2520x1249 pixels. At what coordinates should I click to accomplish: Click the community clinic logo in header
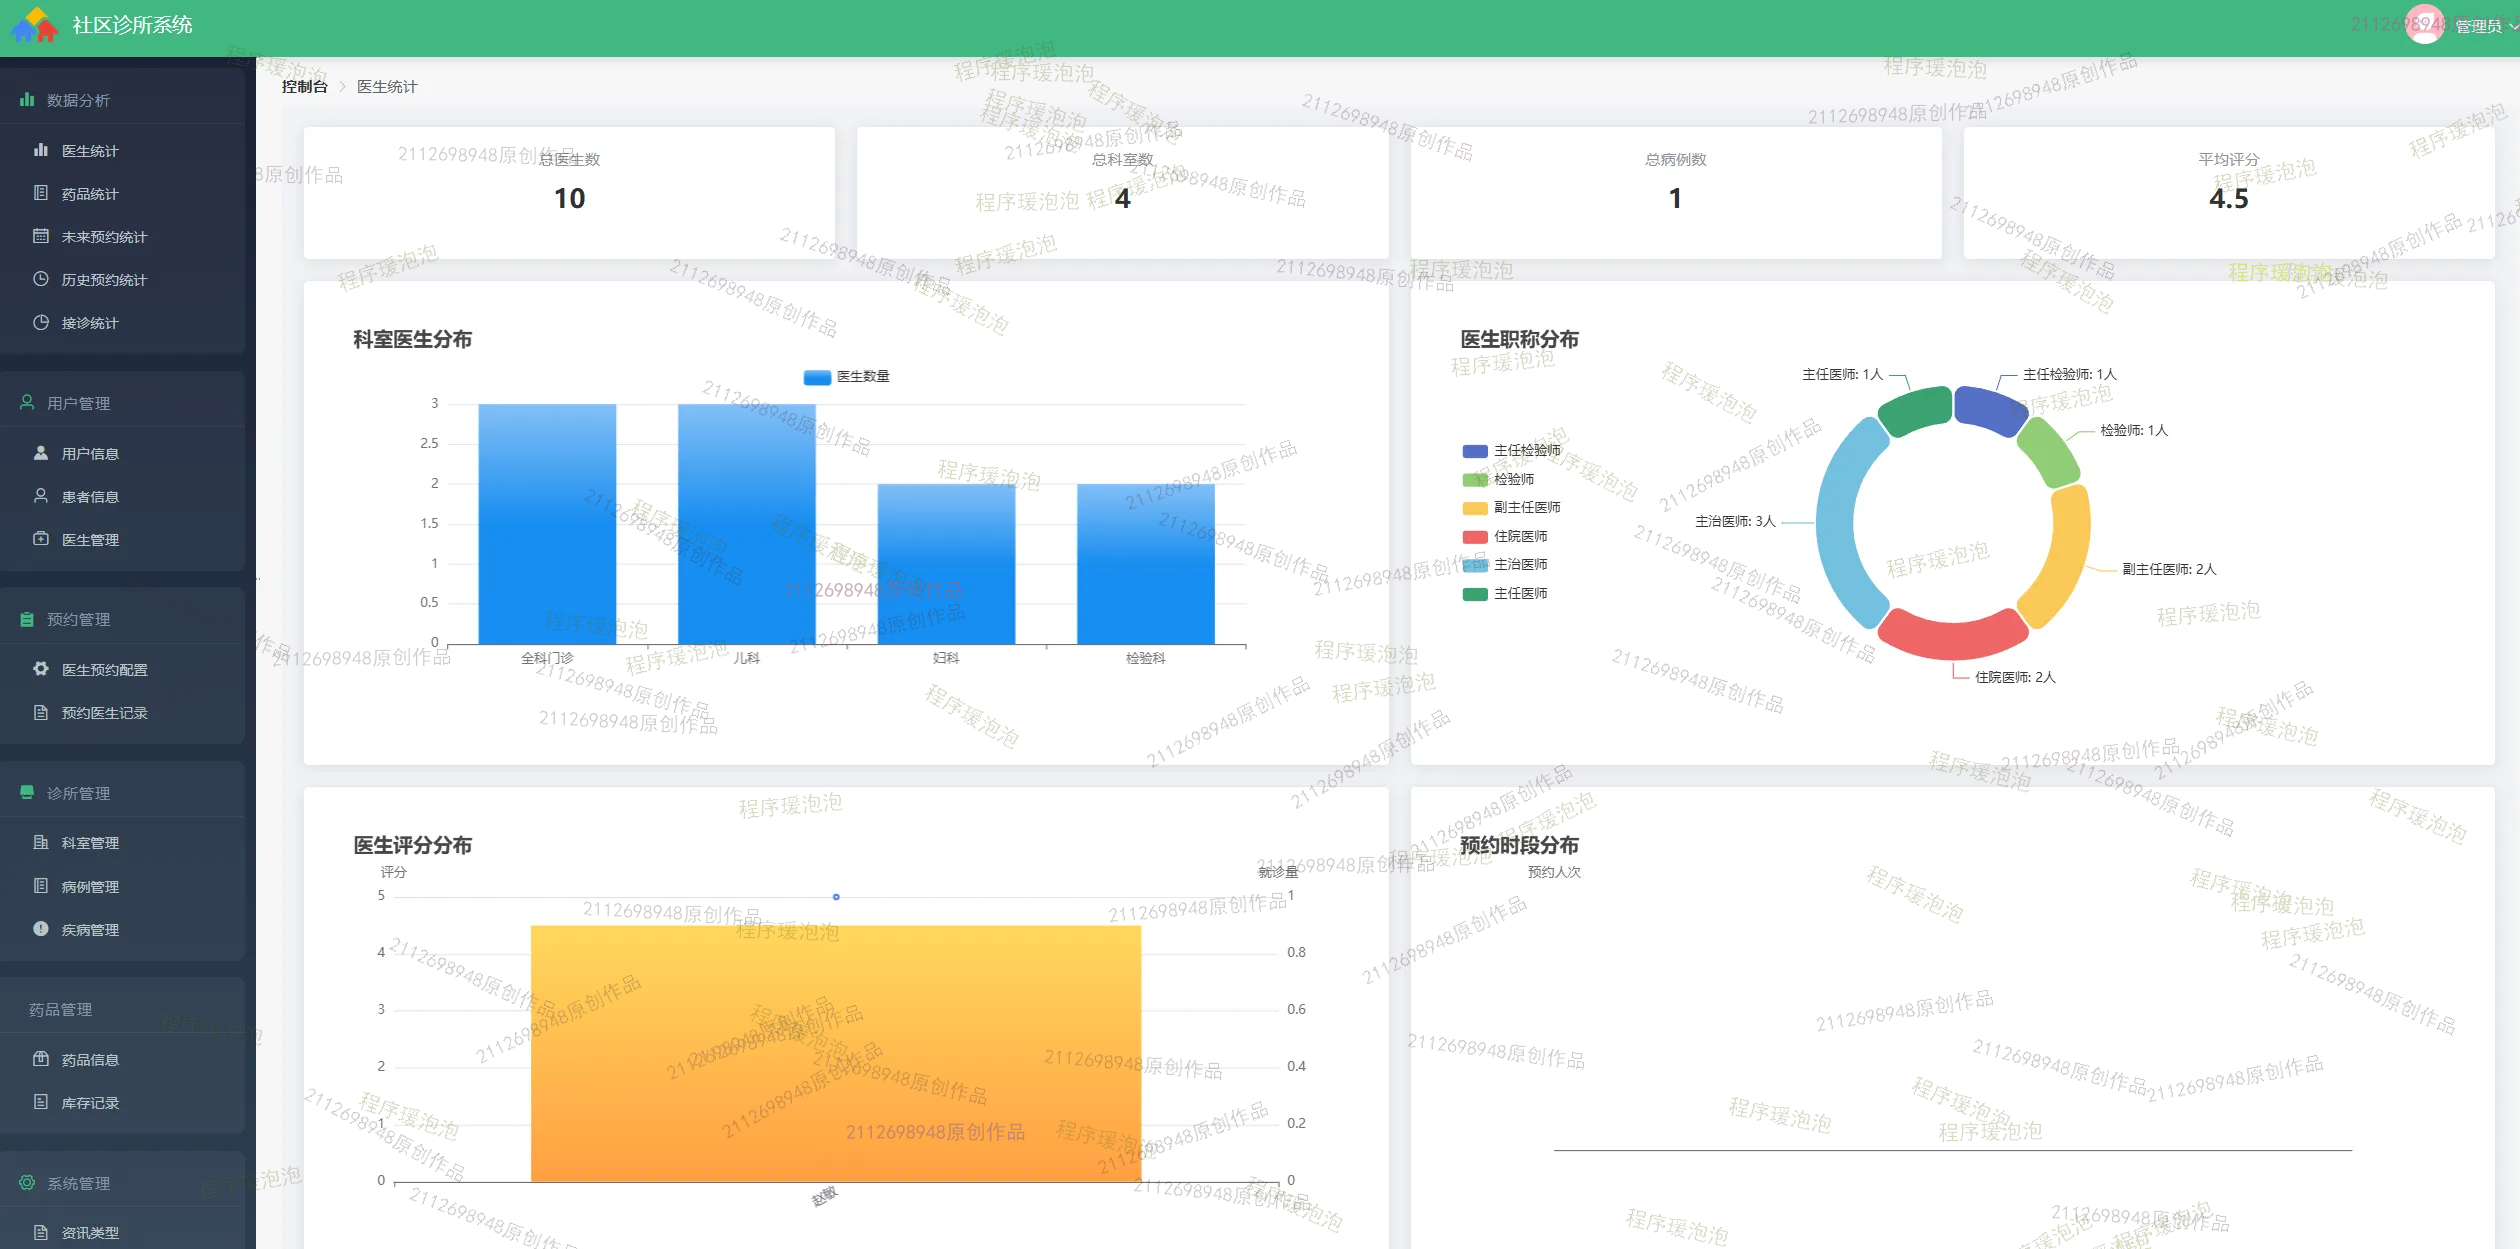coord(35,24)
